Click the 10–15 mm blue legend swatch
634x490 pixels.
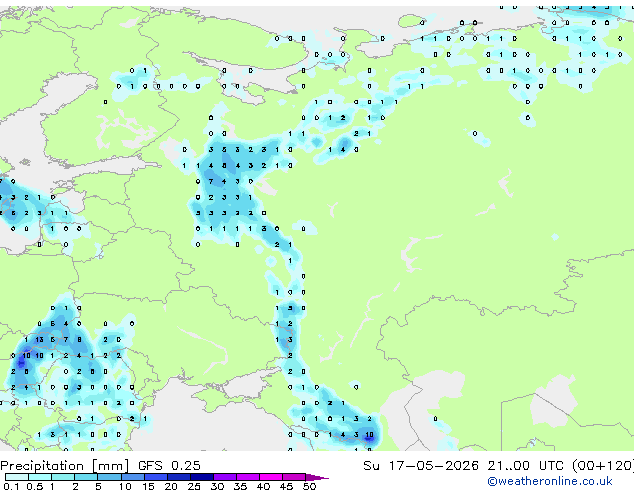click(133, 477)
